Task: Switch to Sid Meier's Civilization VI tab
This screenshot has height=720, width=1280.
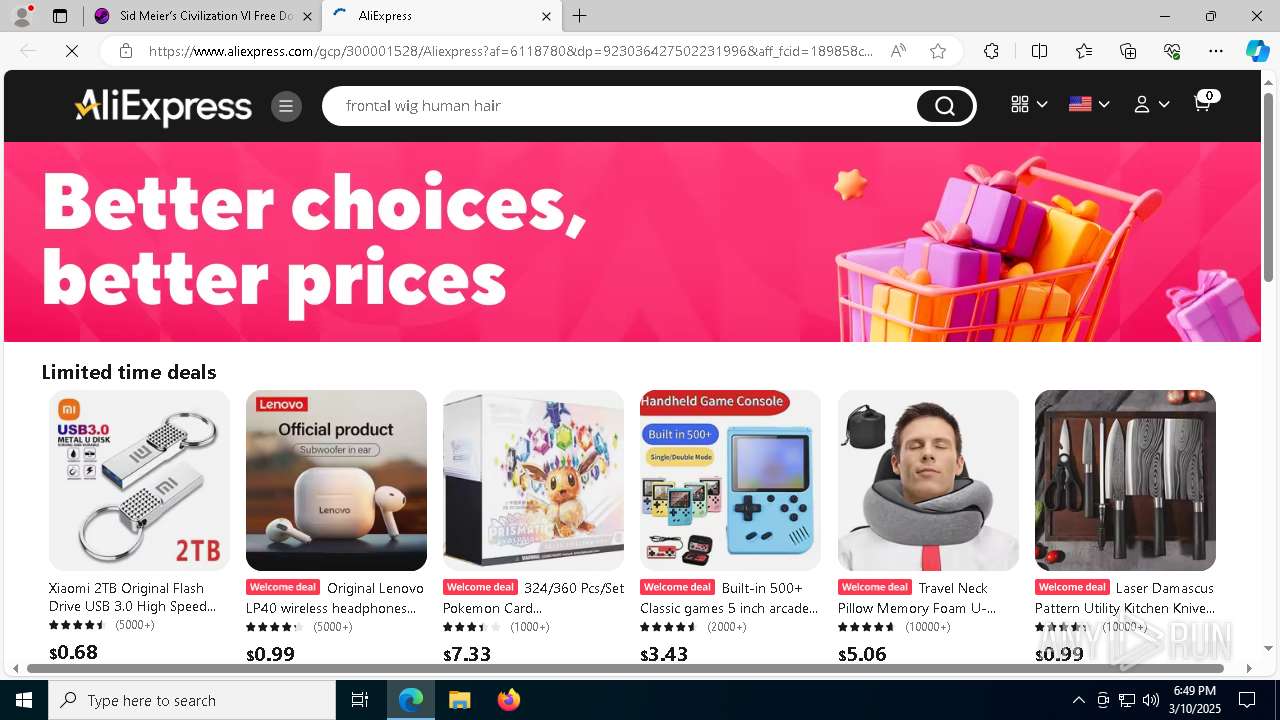Action: (x=201, y=16)
